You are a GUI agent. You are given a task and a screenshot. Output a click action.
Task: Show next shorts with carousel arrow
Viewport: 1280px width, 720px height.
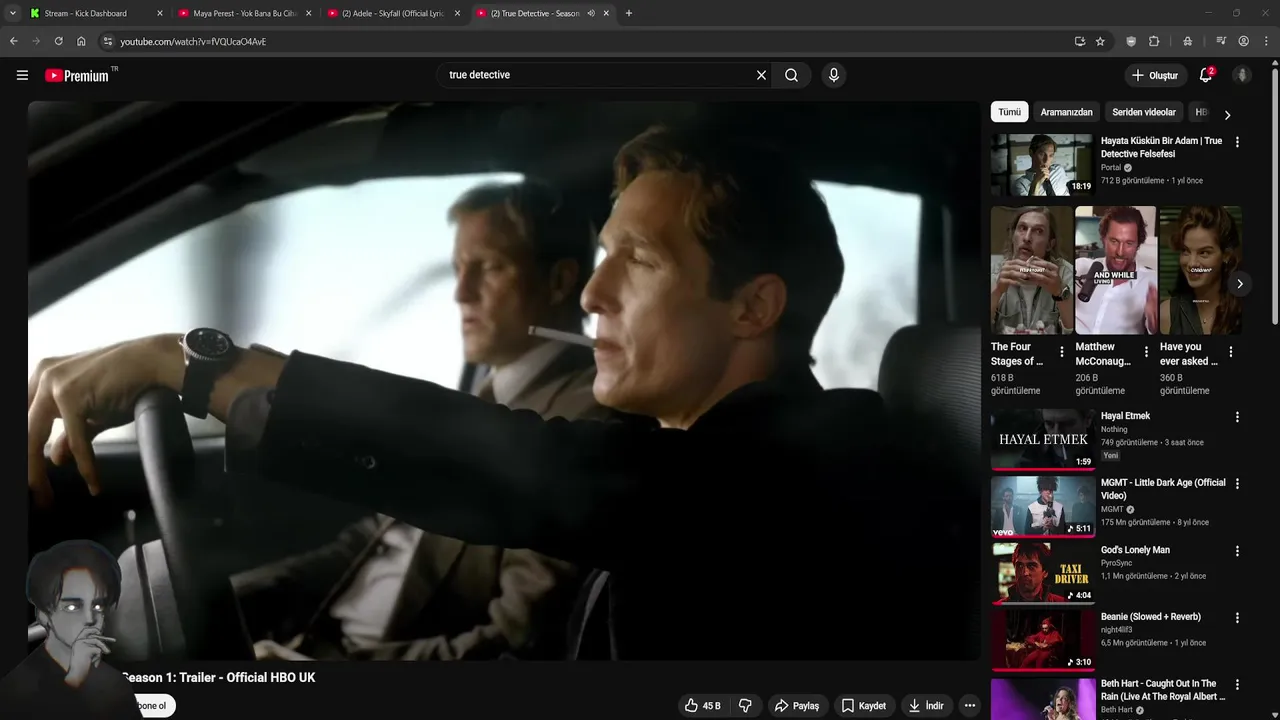tap(1239, 284)
